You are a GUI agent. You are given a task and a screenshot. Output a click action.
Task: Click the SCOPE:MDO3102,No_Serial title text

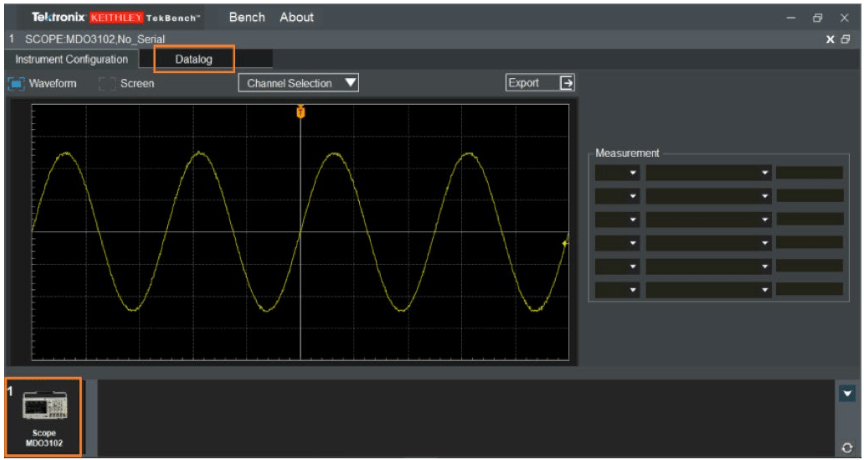[95, 39]
